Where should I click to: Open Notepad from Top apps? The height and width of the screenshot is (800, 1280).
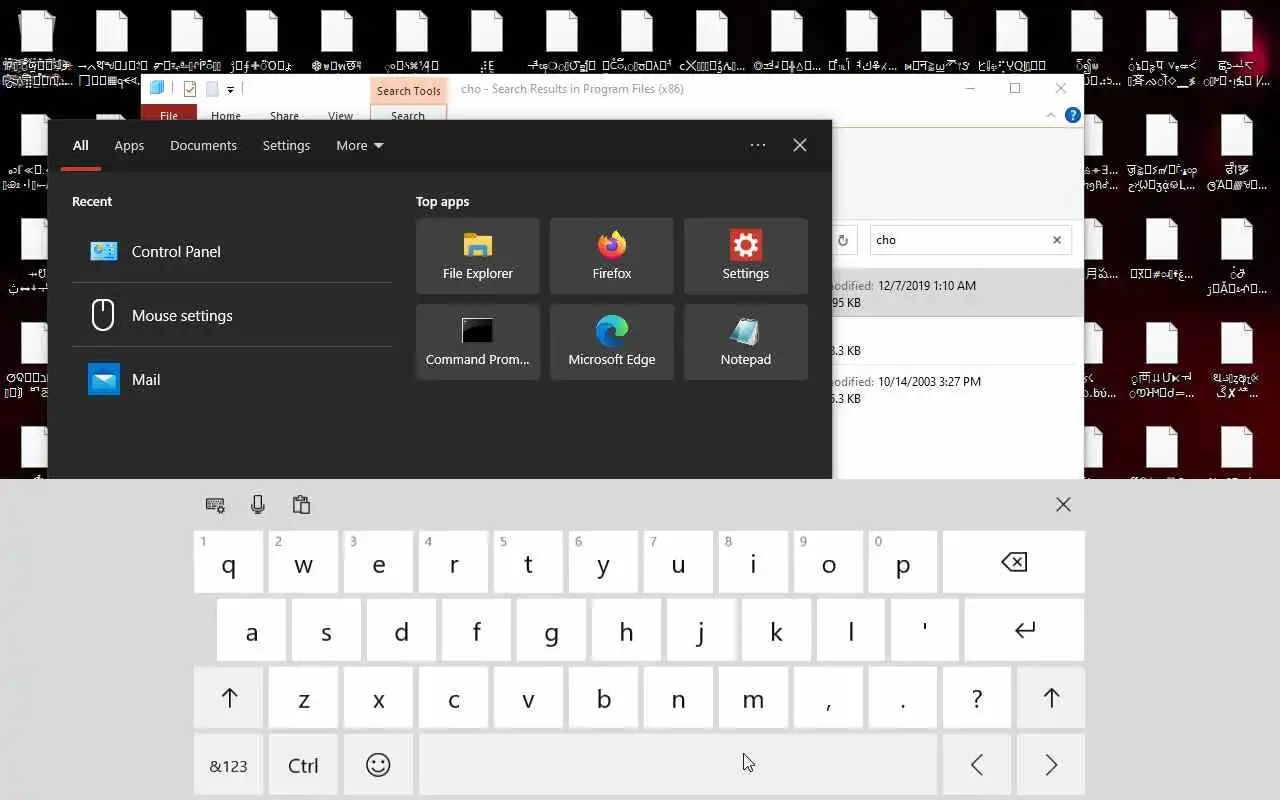tap(746, 342)
